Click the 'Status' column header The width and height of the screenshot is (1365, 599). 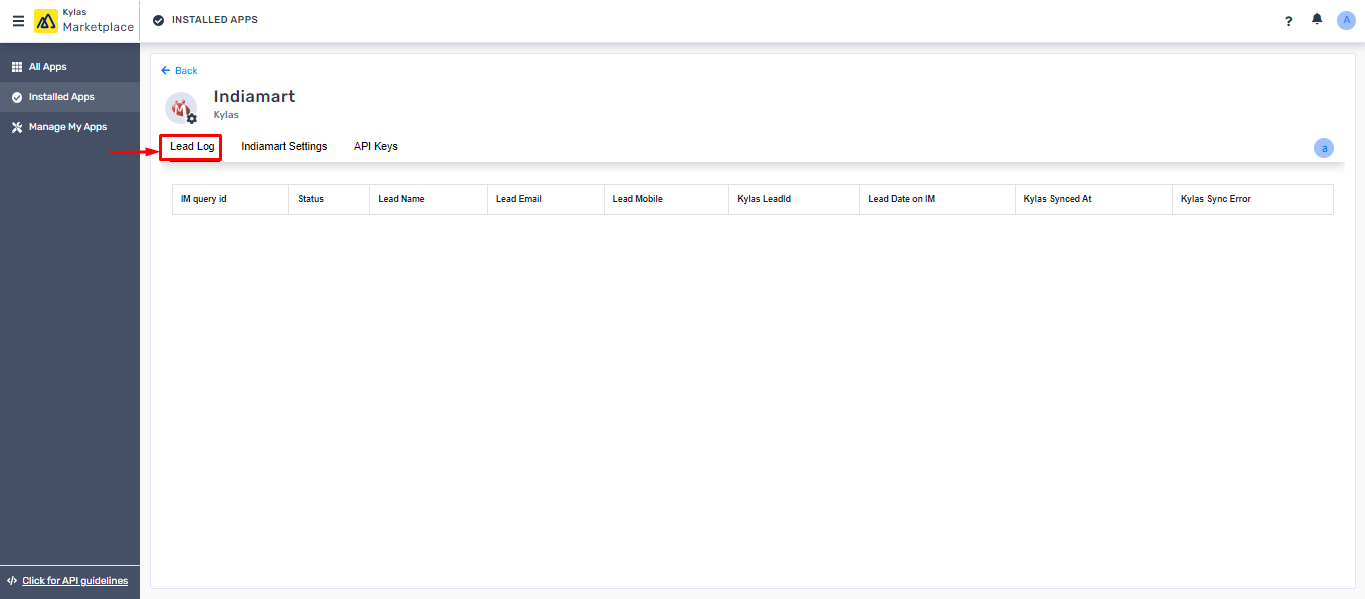pyautogui.click(x=329, y=199)
